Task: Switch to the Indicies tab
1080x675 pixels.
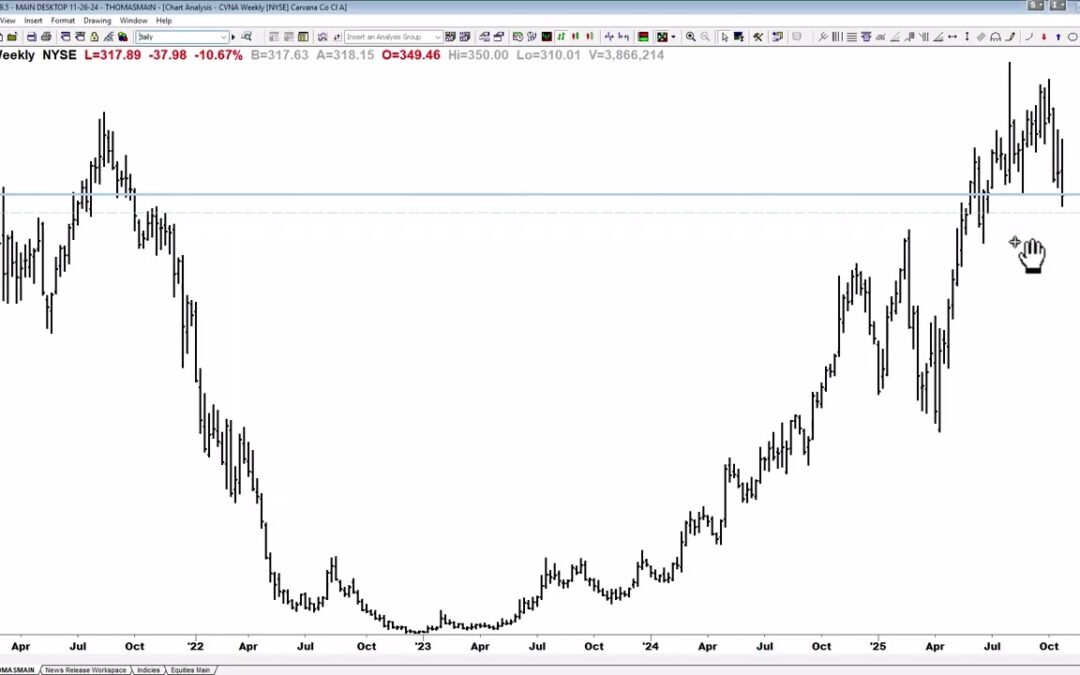Action: click(148, 669)
